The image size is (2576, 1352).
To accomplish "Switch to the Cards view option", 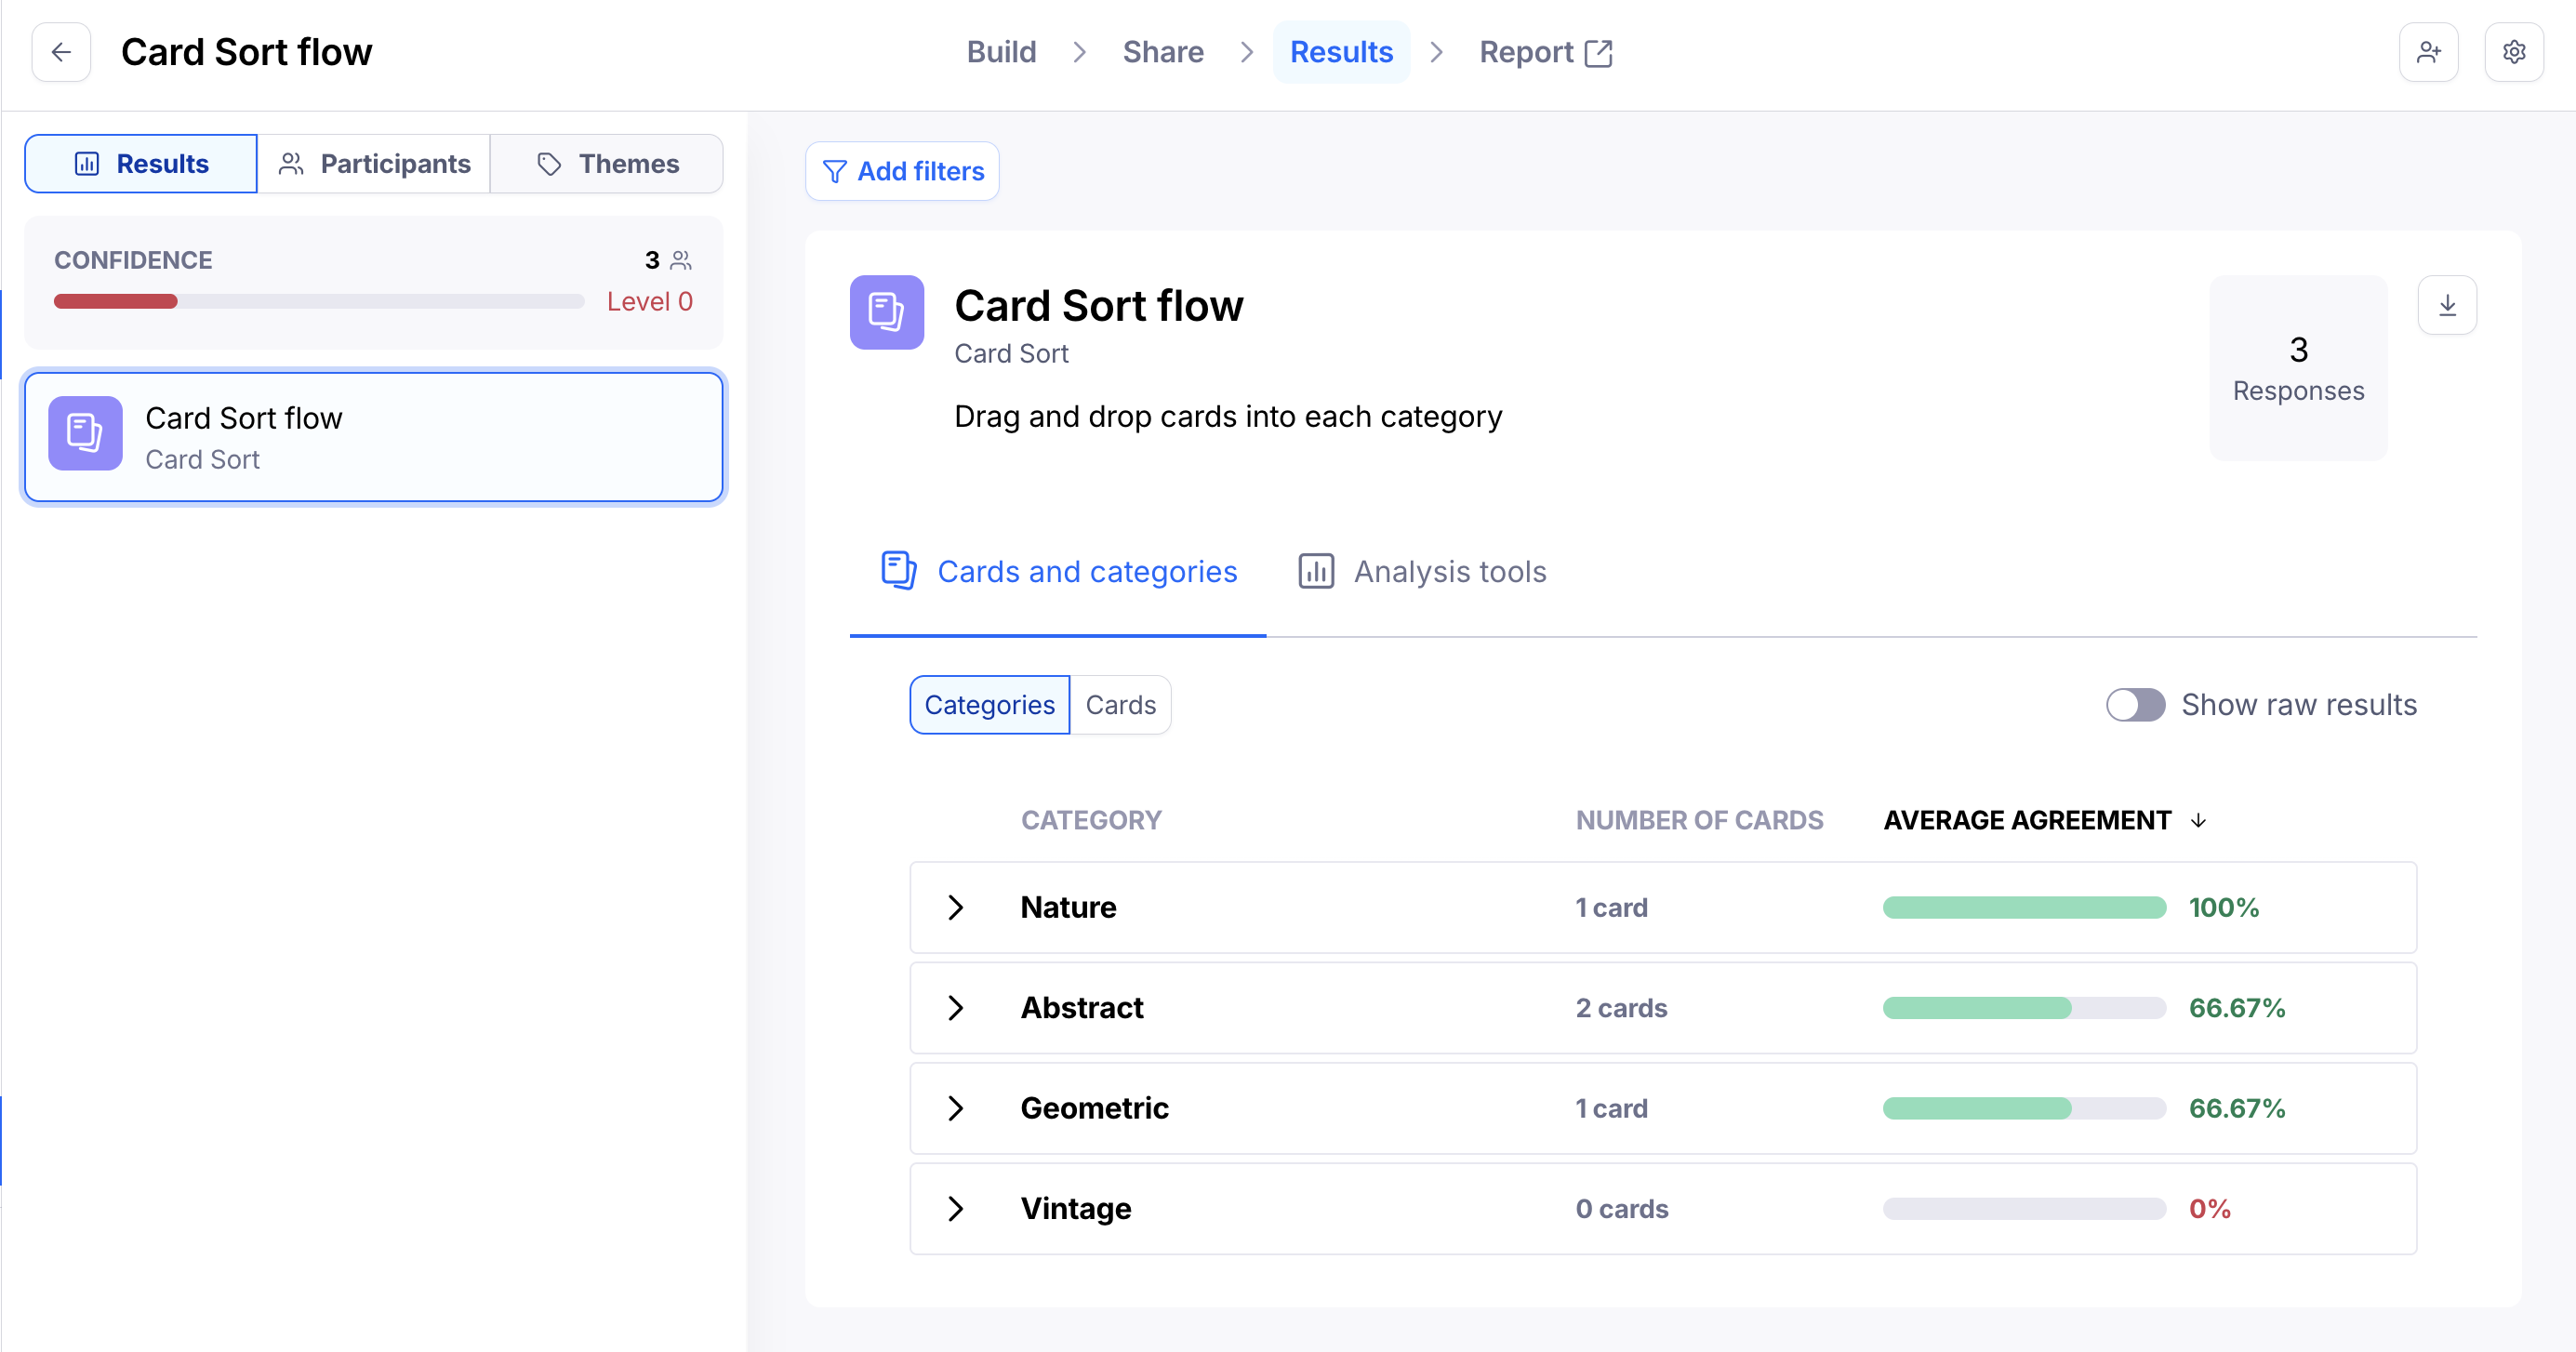I will [x=1120, y=704].
